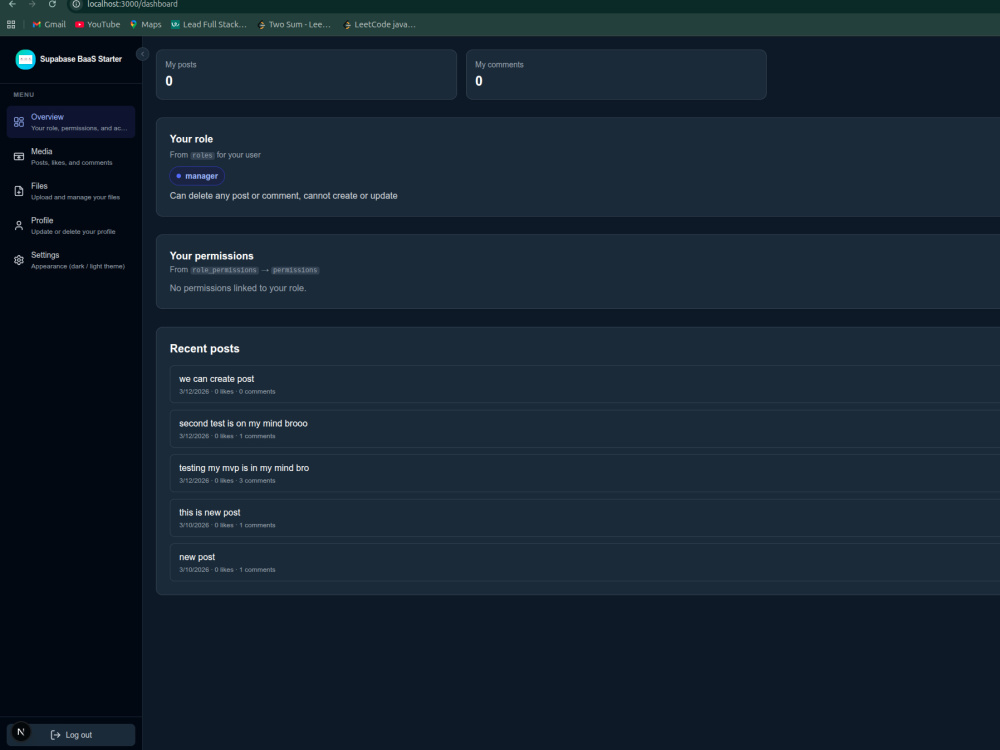1000x750 pixels.
Task: Open the Two Sum - Lee... bookmark
Action: point(294,25)
